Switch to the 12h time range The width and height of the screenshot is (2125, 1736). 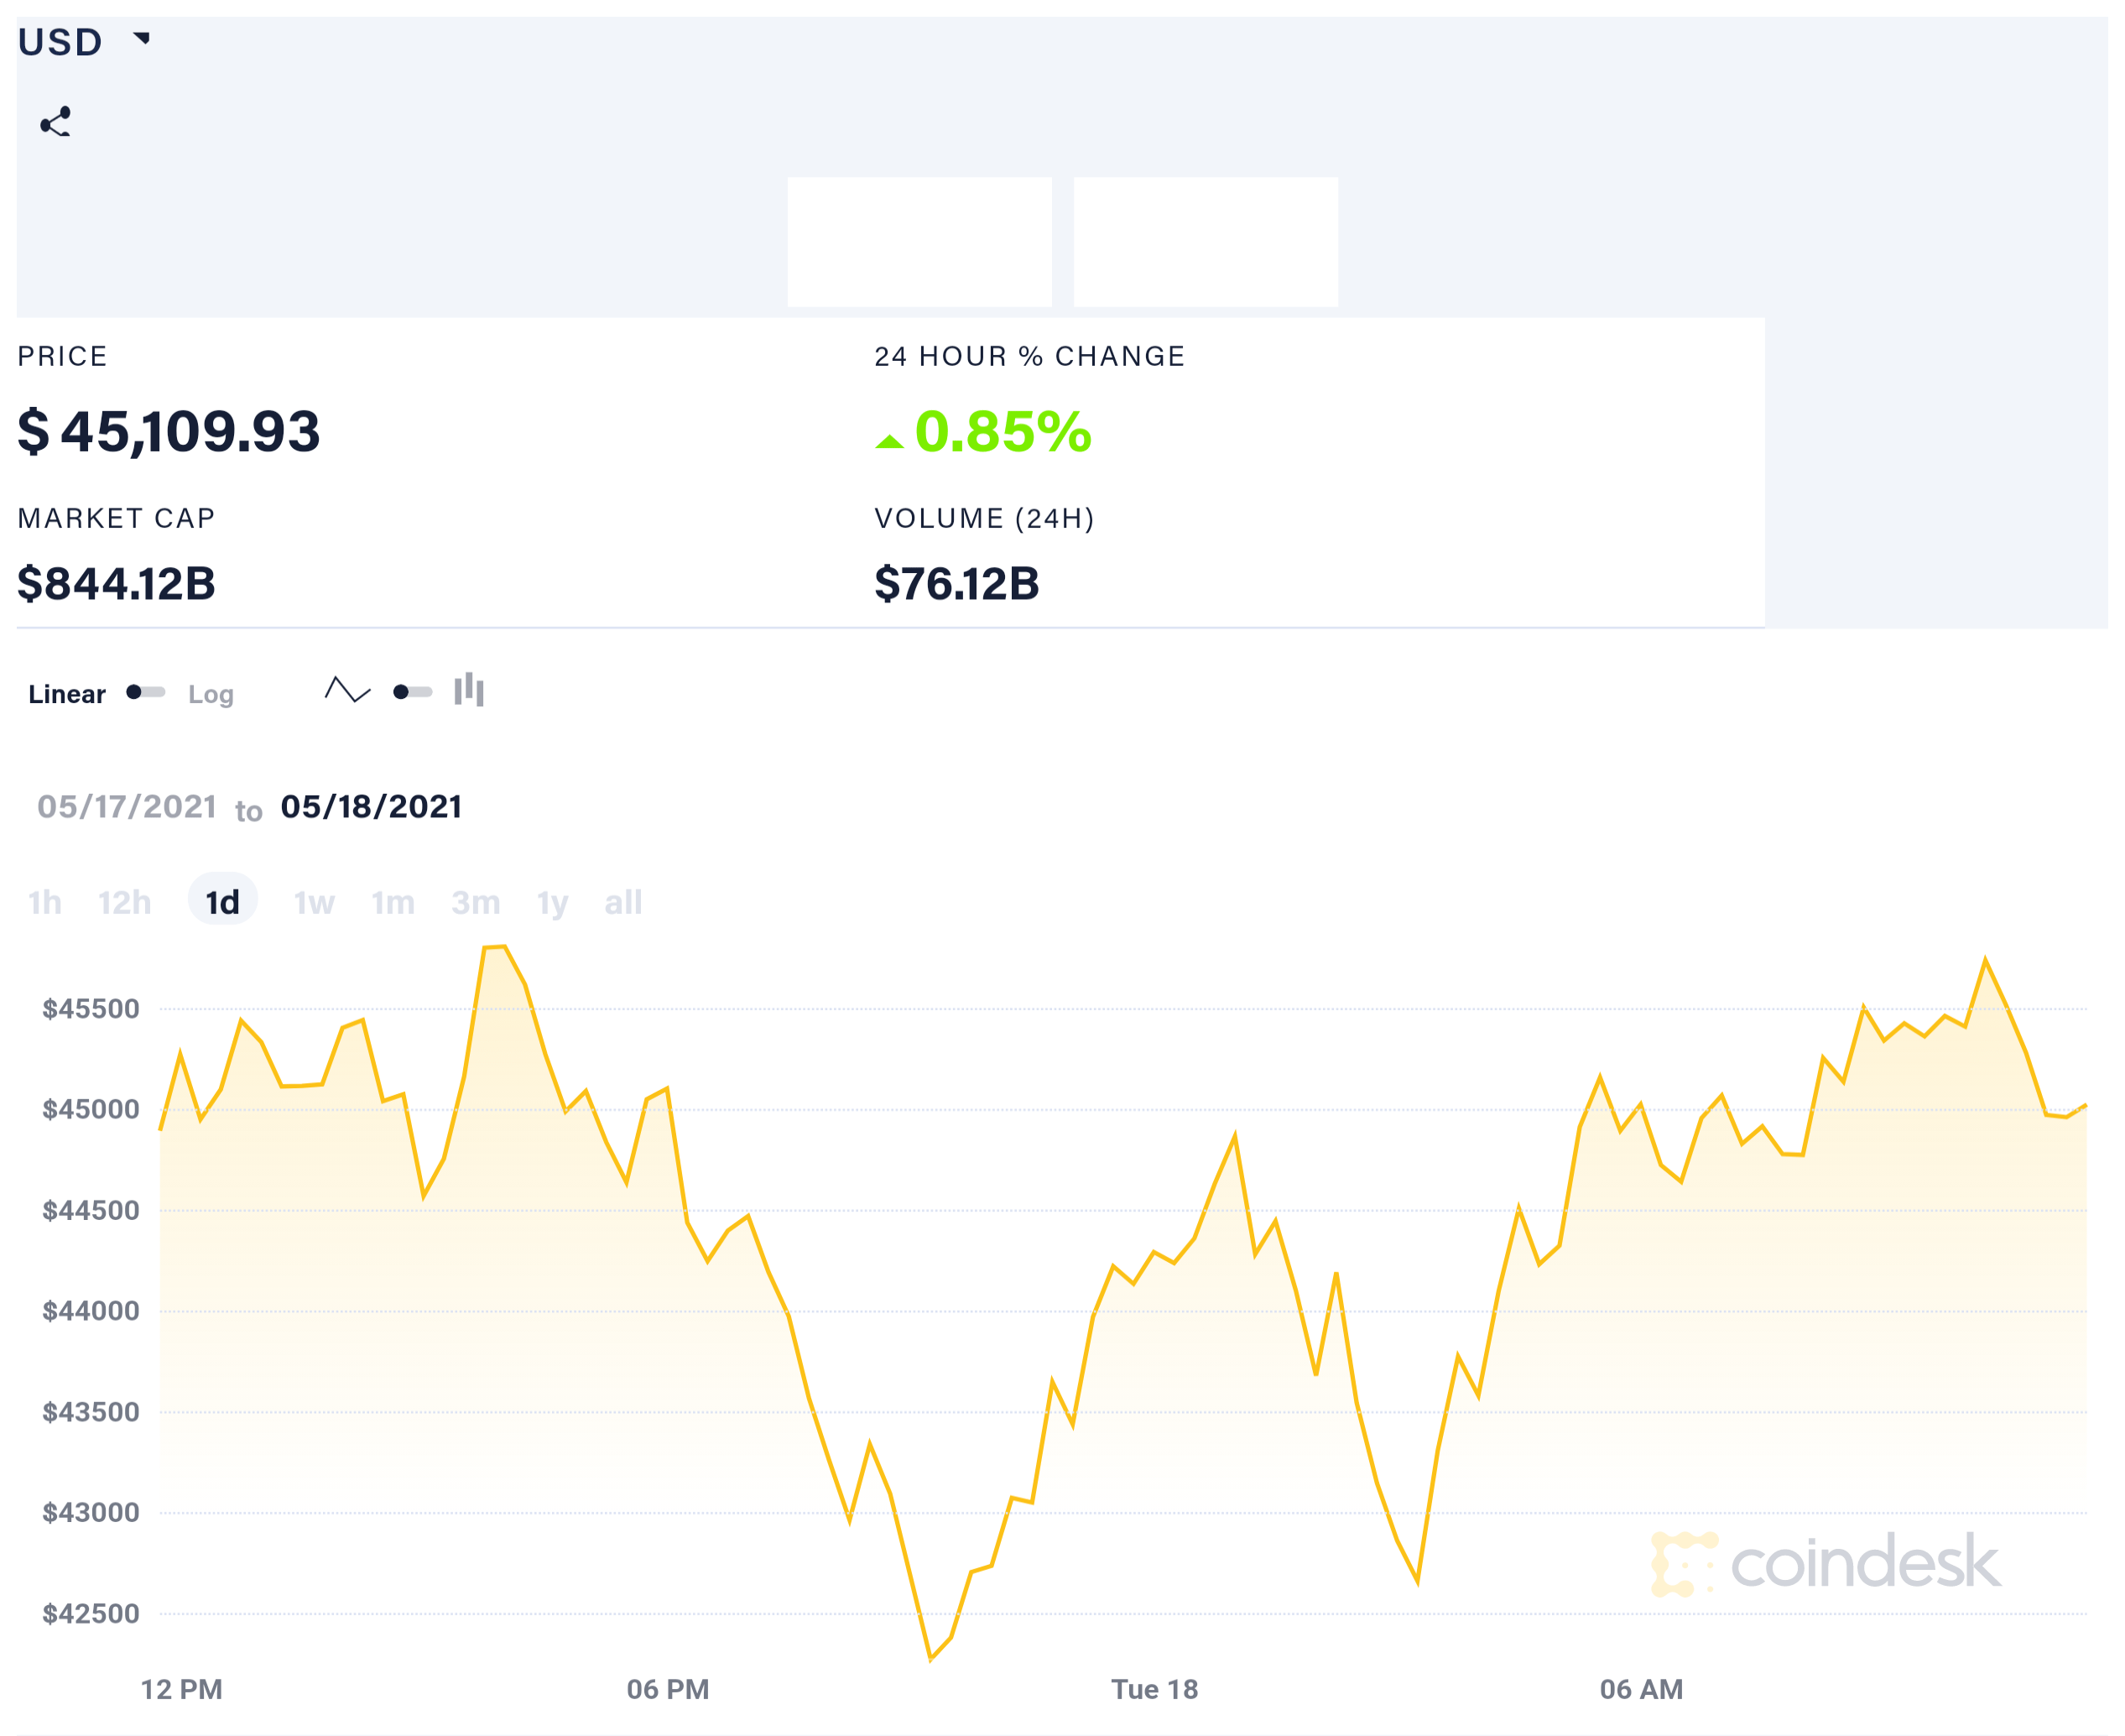click(125, 903)
